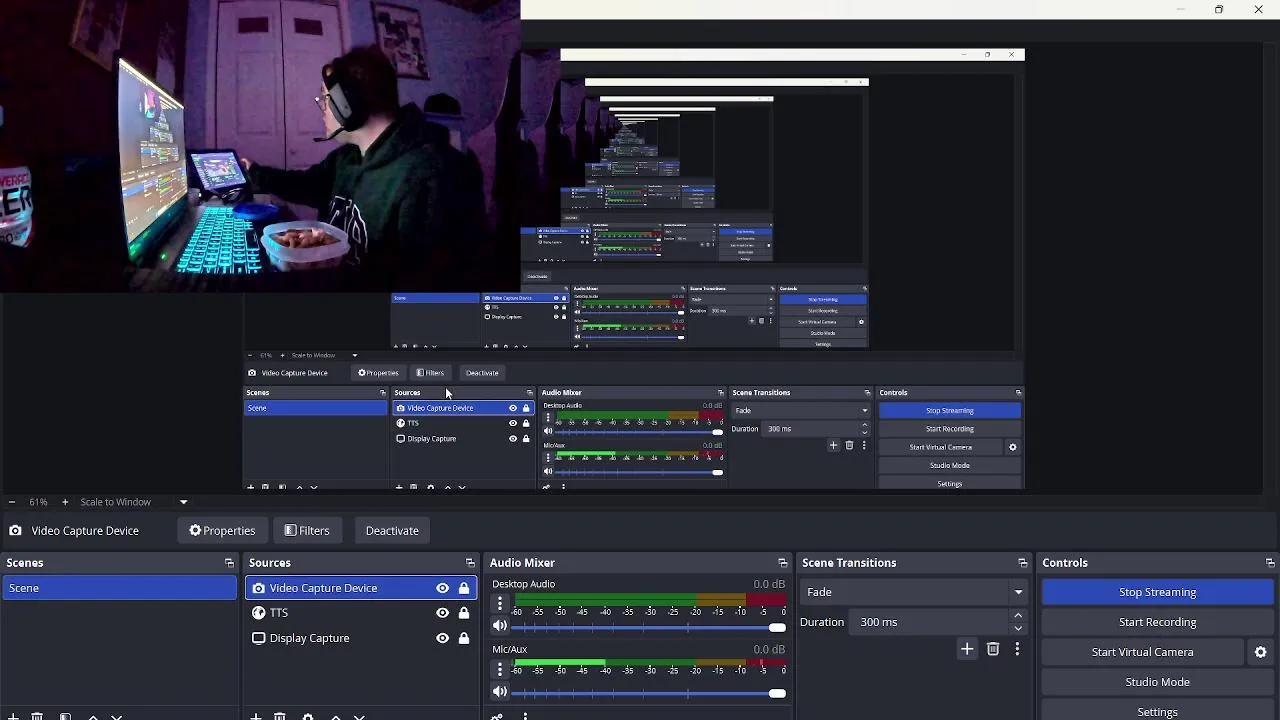Decrease transition duration with down arrow
The image size is (1280, 720).
[x=1018, y=628]
